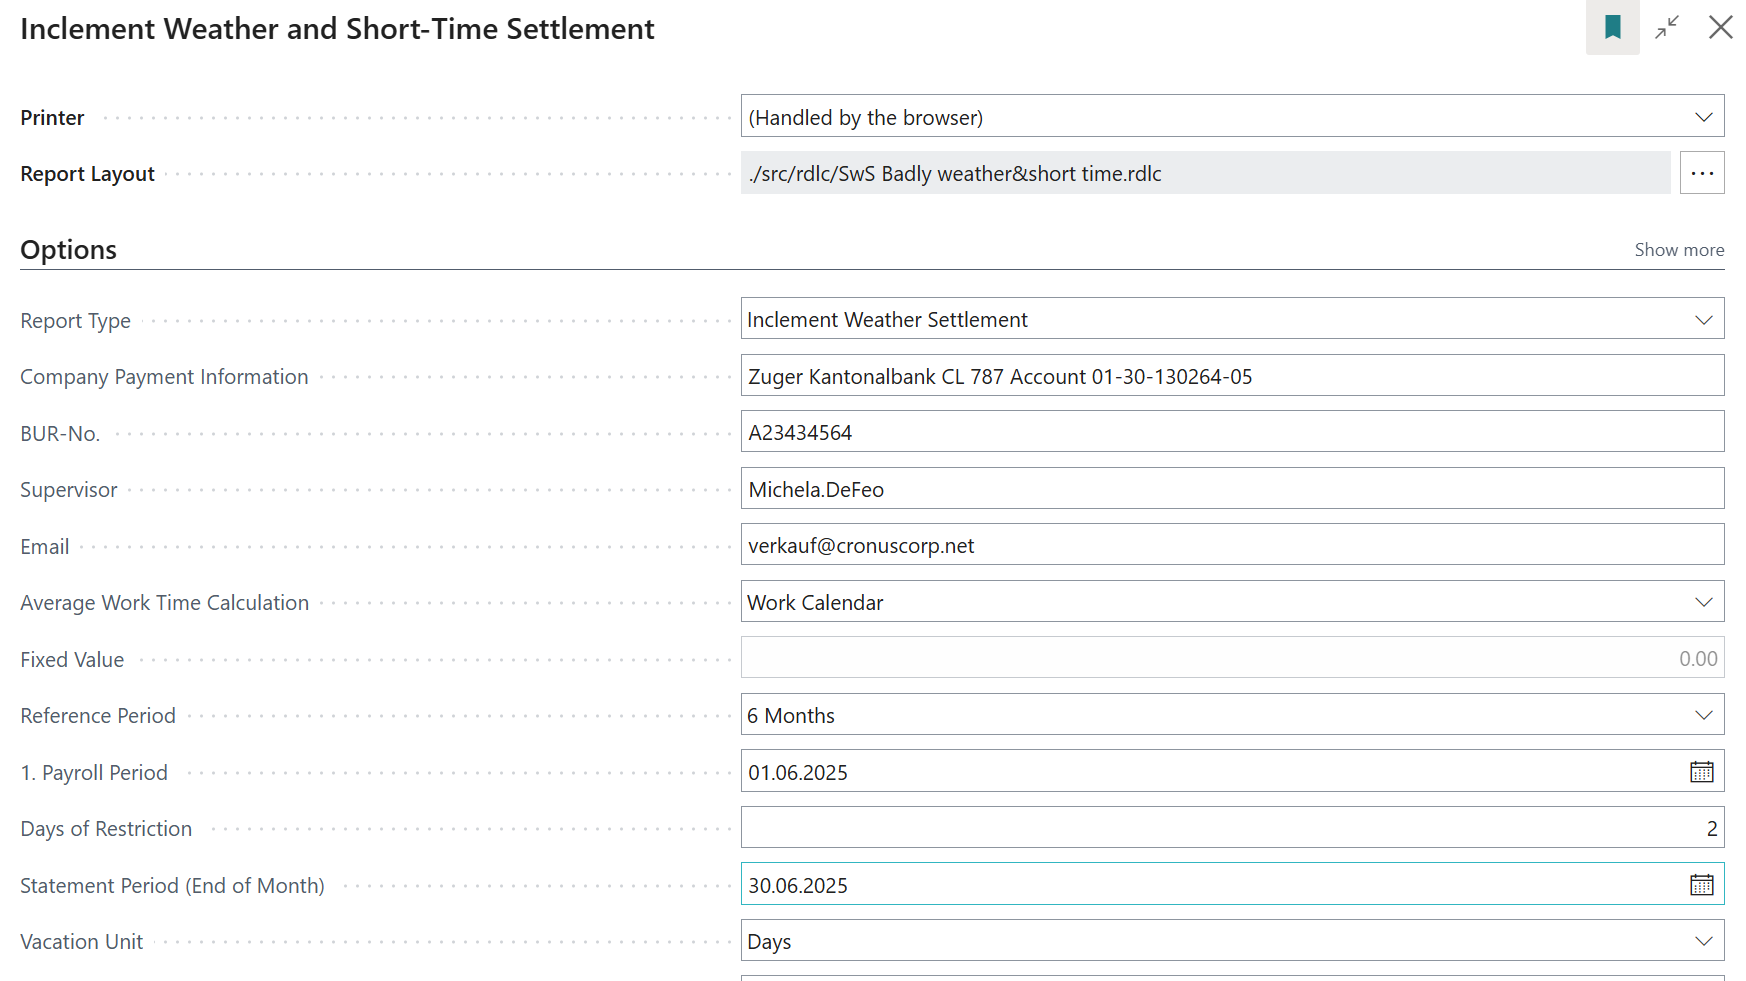Open the Report Type dropdown

pos(1703,320)
